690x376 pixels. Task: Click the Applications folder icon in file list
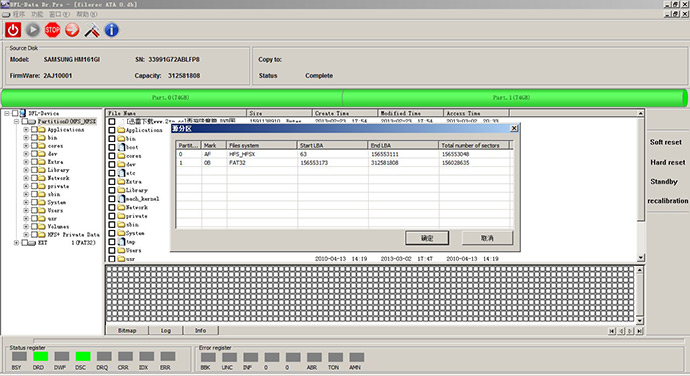point(121,130)
